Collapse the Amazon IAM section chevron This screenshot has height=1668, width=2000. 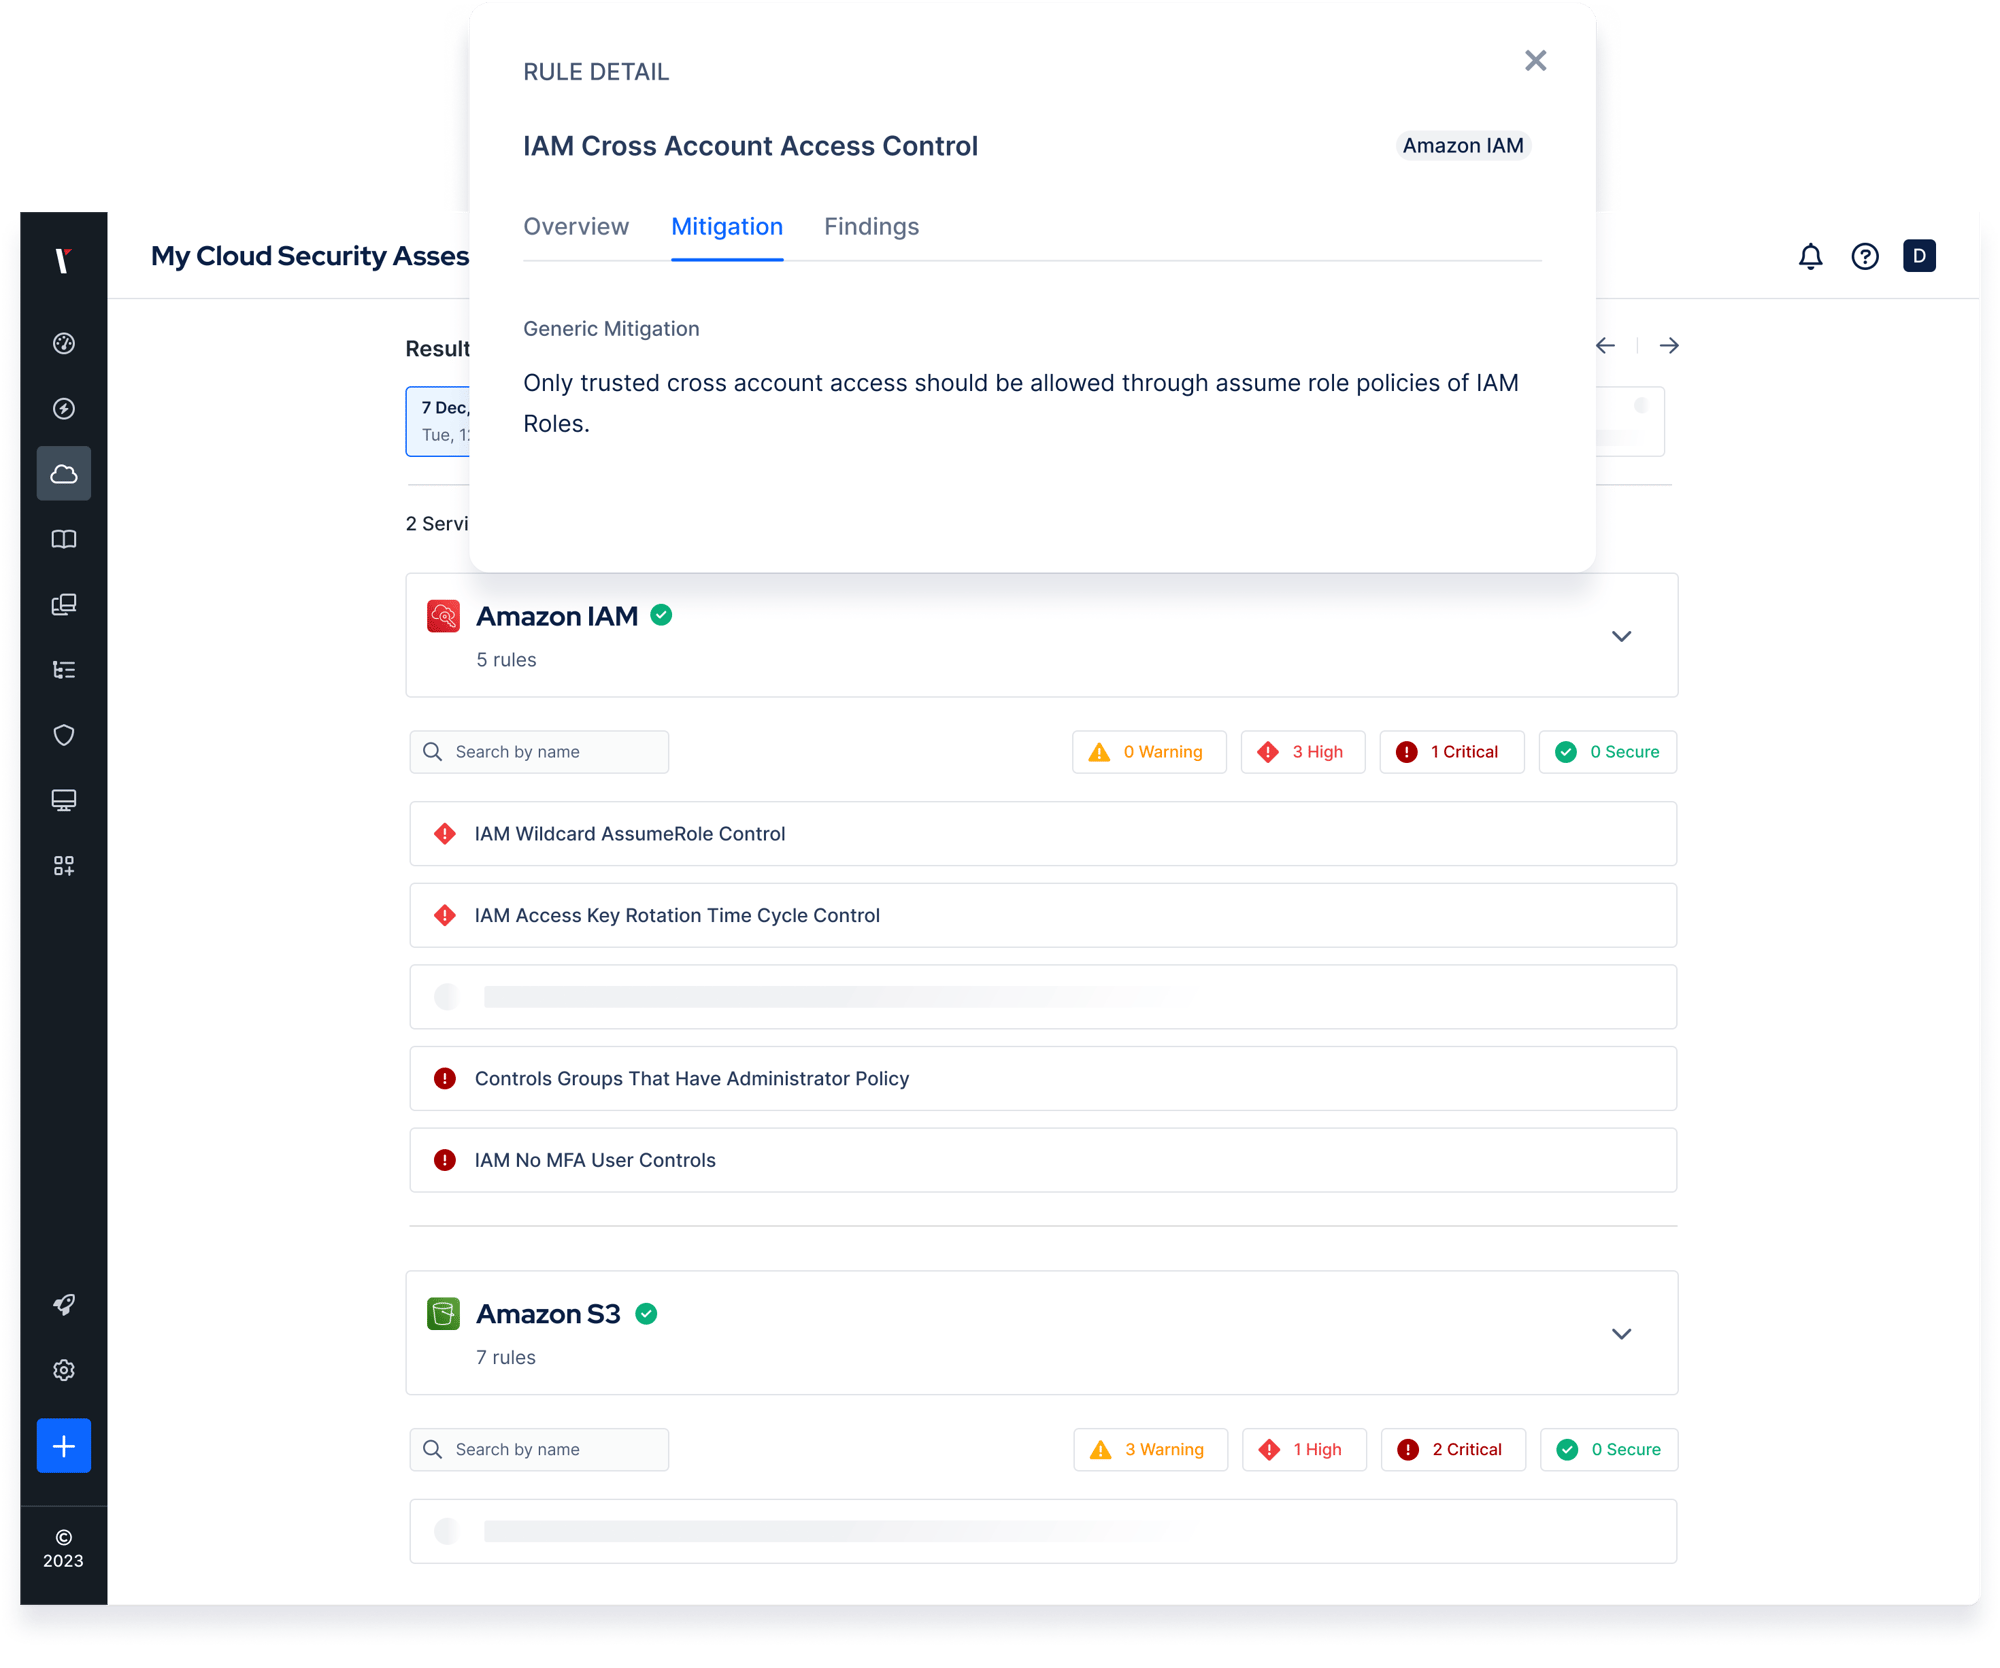[1621, 636]
